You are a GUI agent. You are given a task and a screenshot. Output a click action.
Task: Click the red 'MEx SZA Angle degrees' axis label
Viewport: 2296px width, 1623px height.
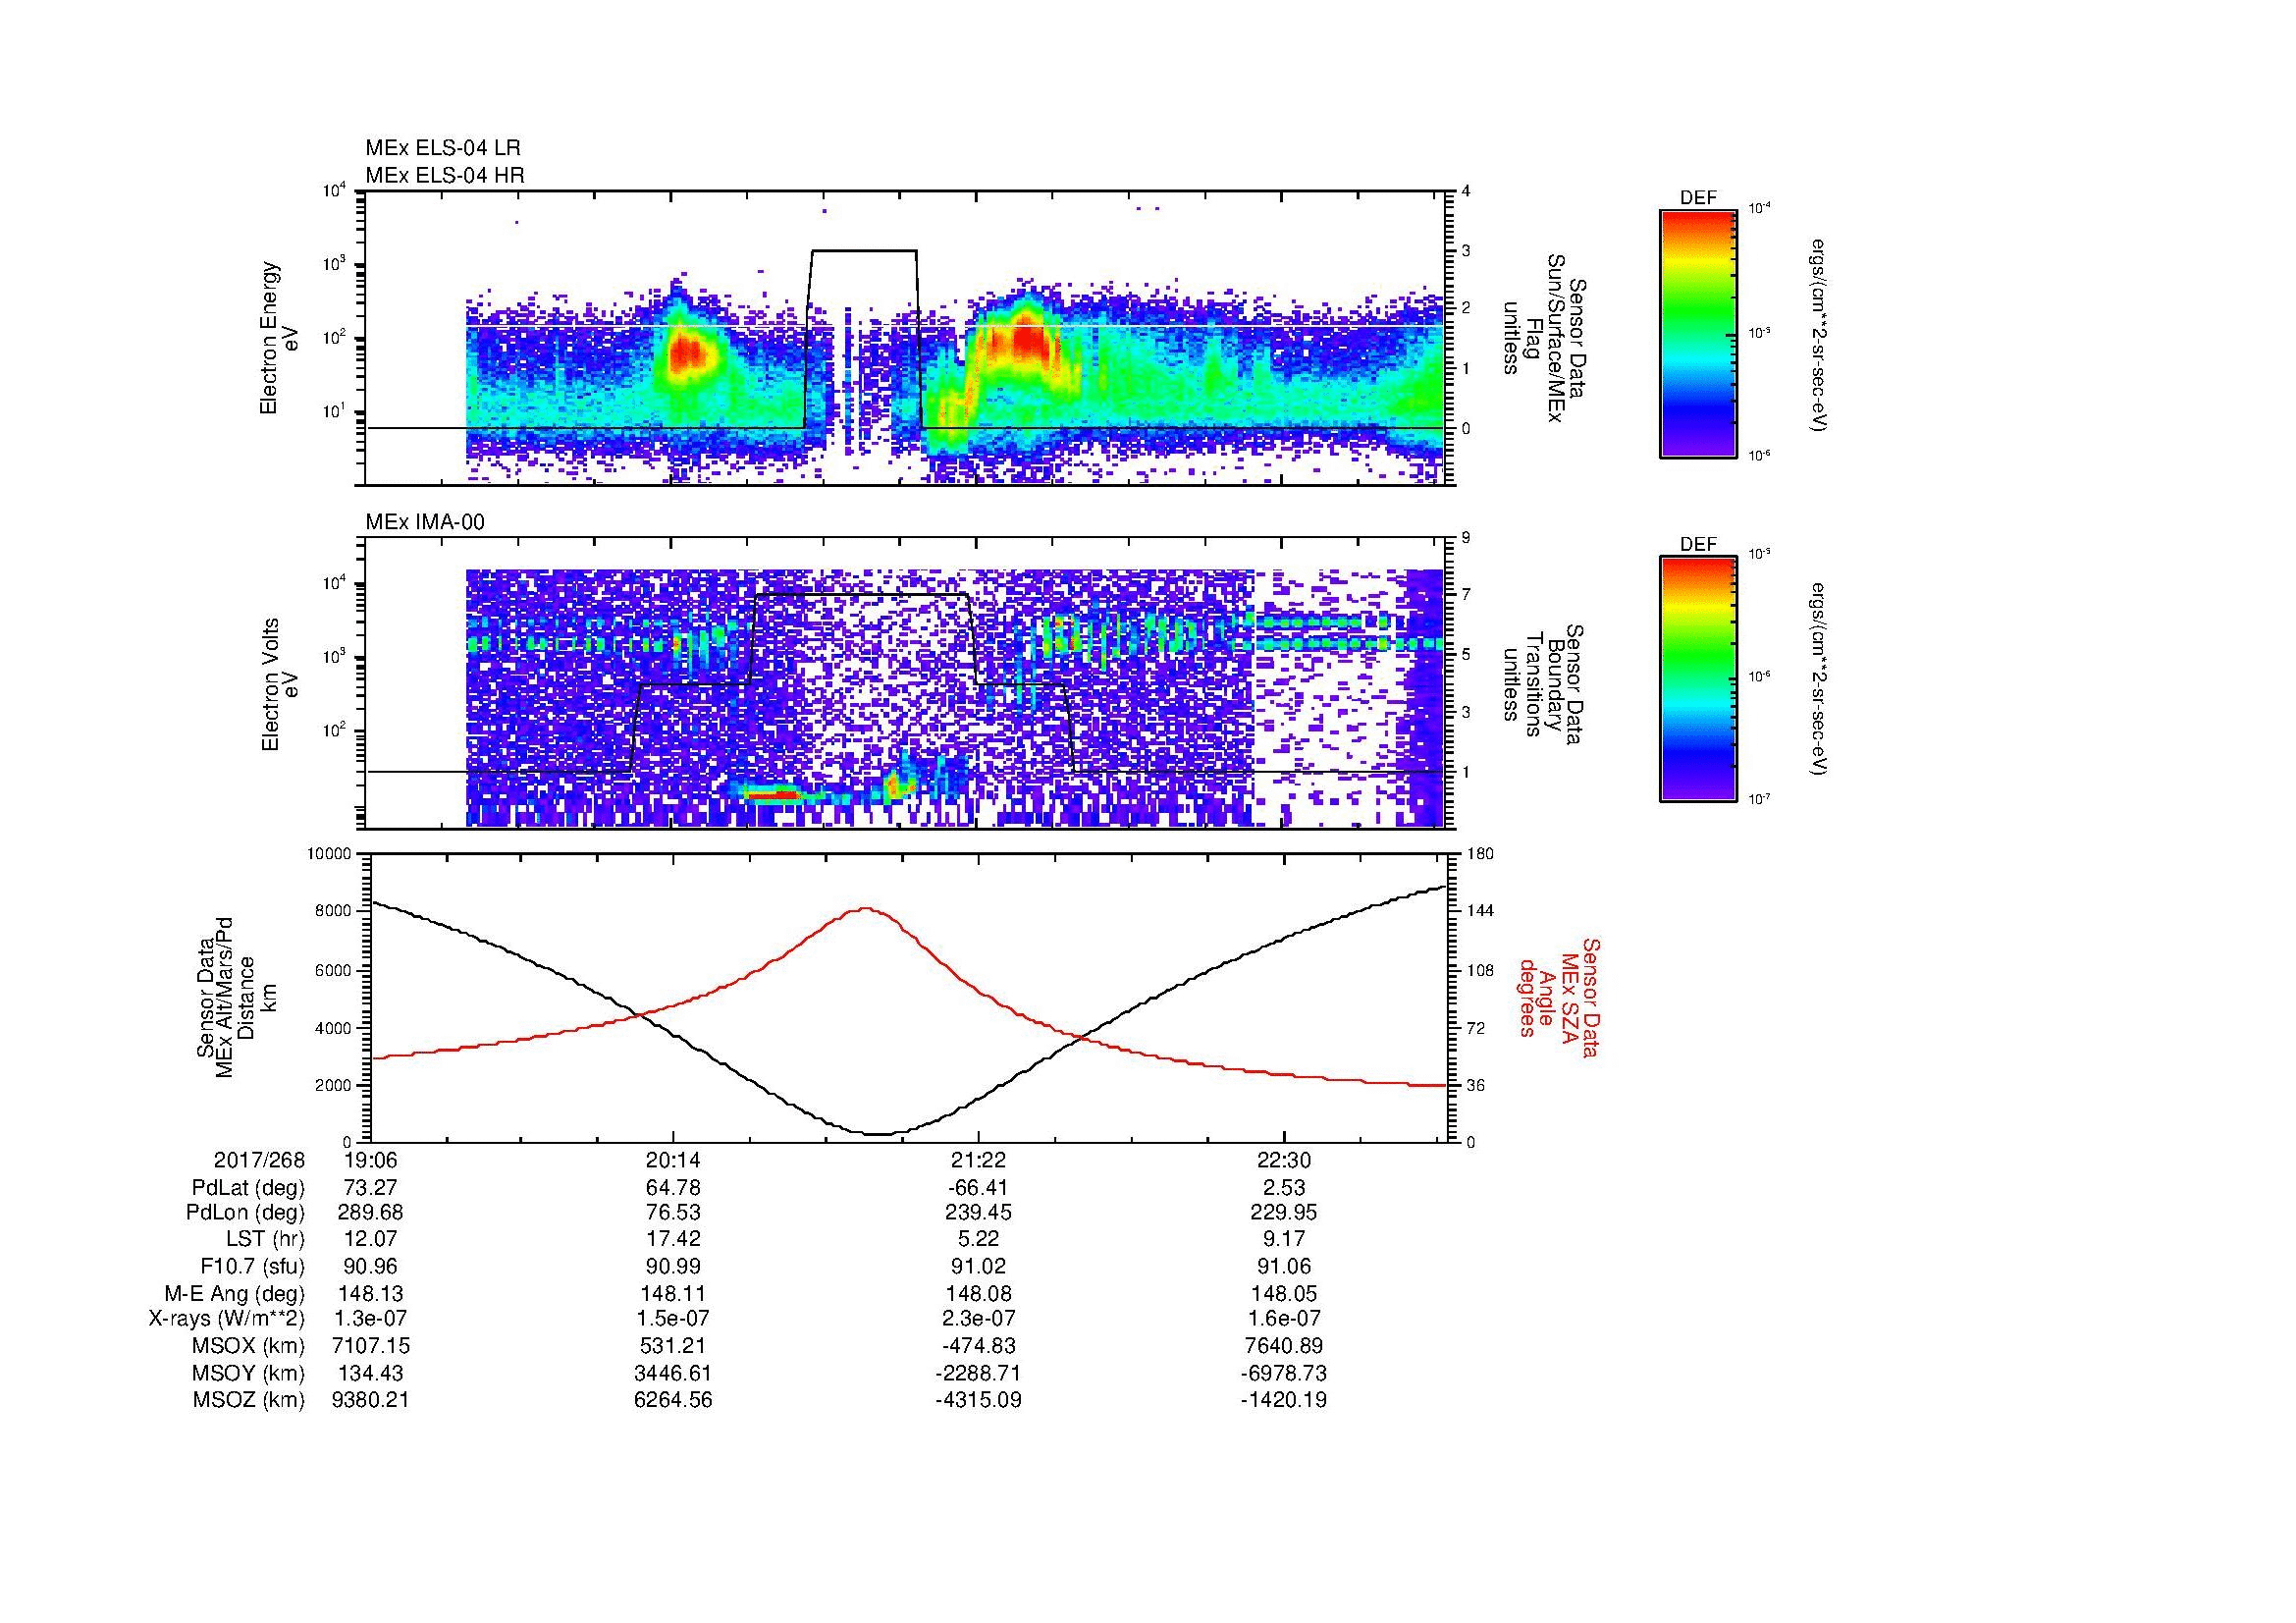[1559, 998]
